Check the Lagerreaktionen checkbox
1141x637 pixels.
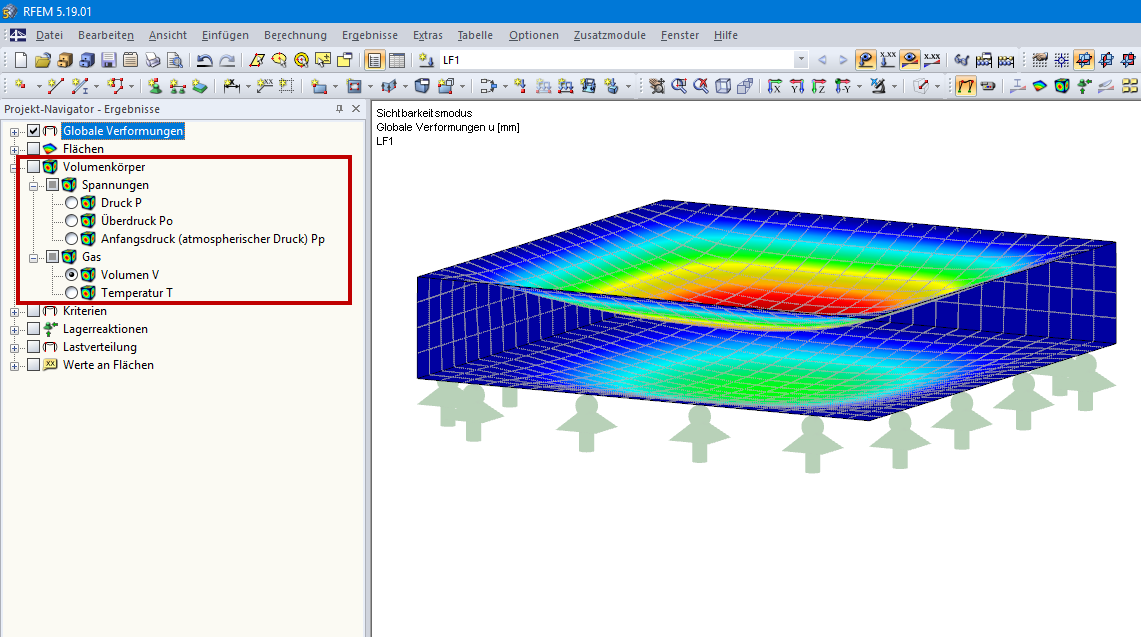(33, 329)
